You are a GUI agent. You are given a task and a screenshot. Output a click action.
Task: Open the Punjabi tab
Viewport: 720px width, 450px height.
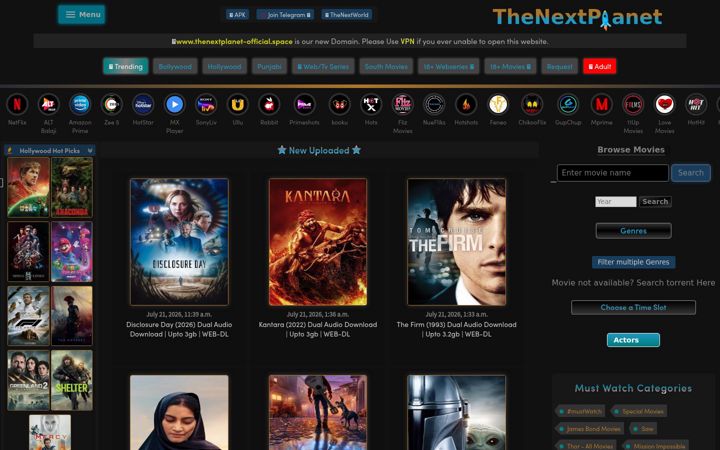tap(269, 66)
